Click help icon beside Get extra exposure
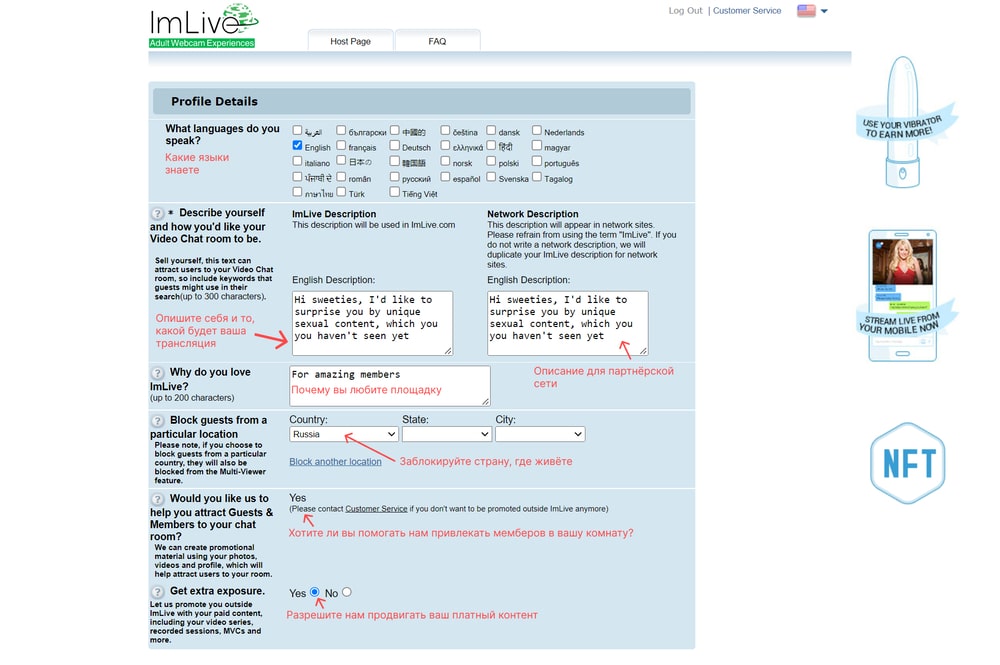 click(157, 591)
